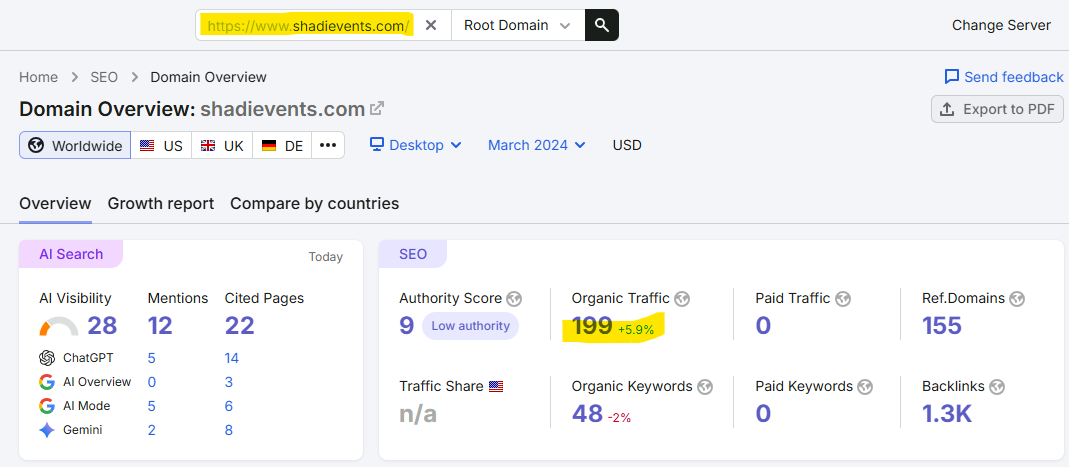Viewport: 1069px width, 467px height.
Task: Click the Export to PDF button
Action: pyautogui.click(x=997, y=109)
